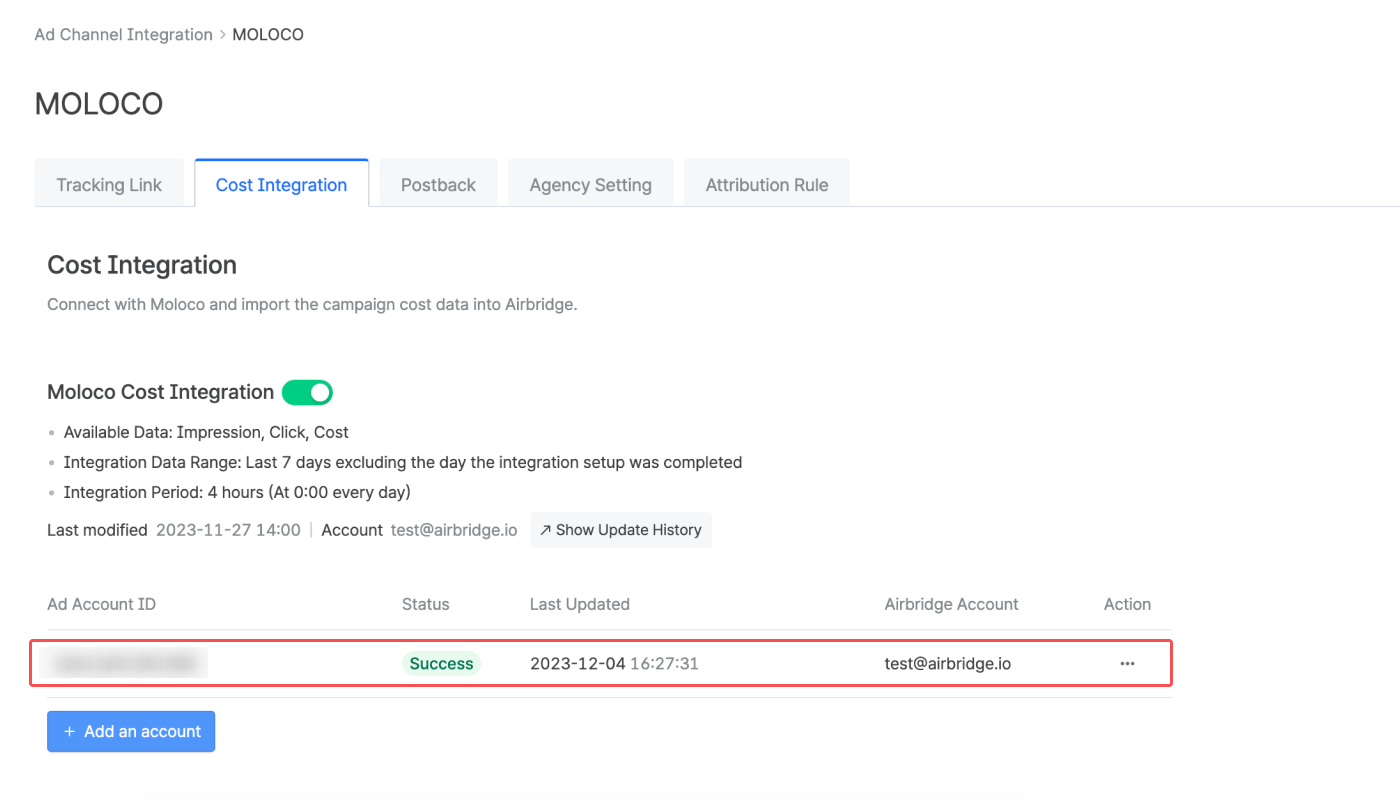Click the Integration Data Range bullet line

[x=403, y=462]
